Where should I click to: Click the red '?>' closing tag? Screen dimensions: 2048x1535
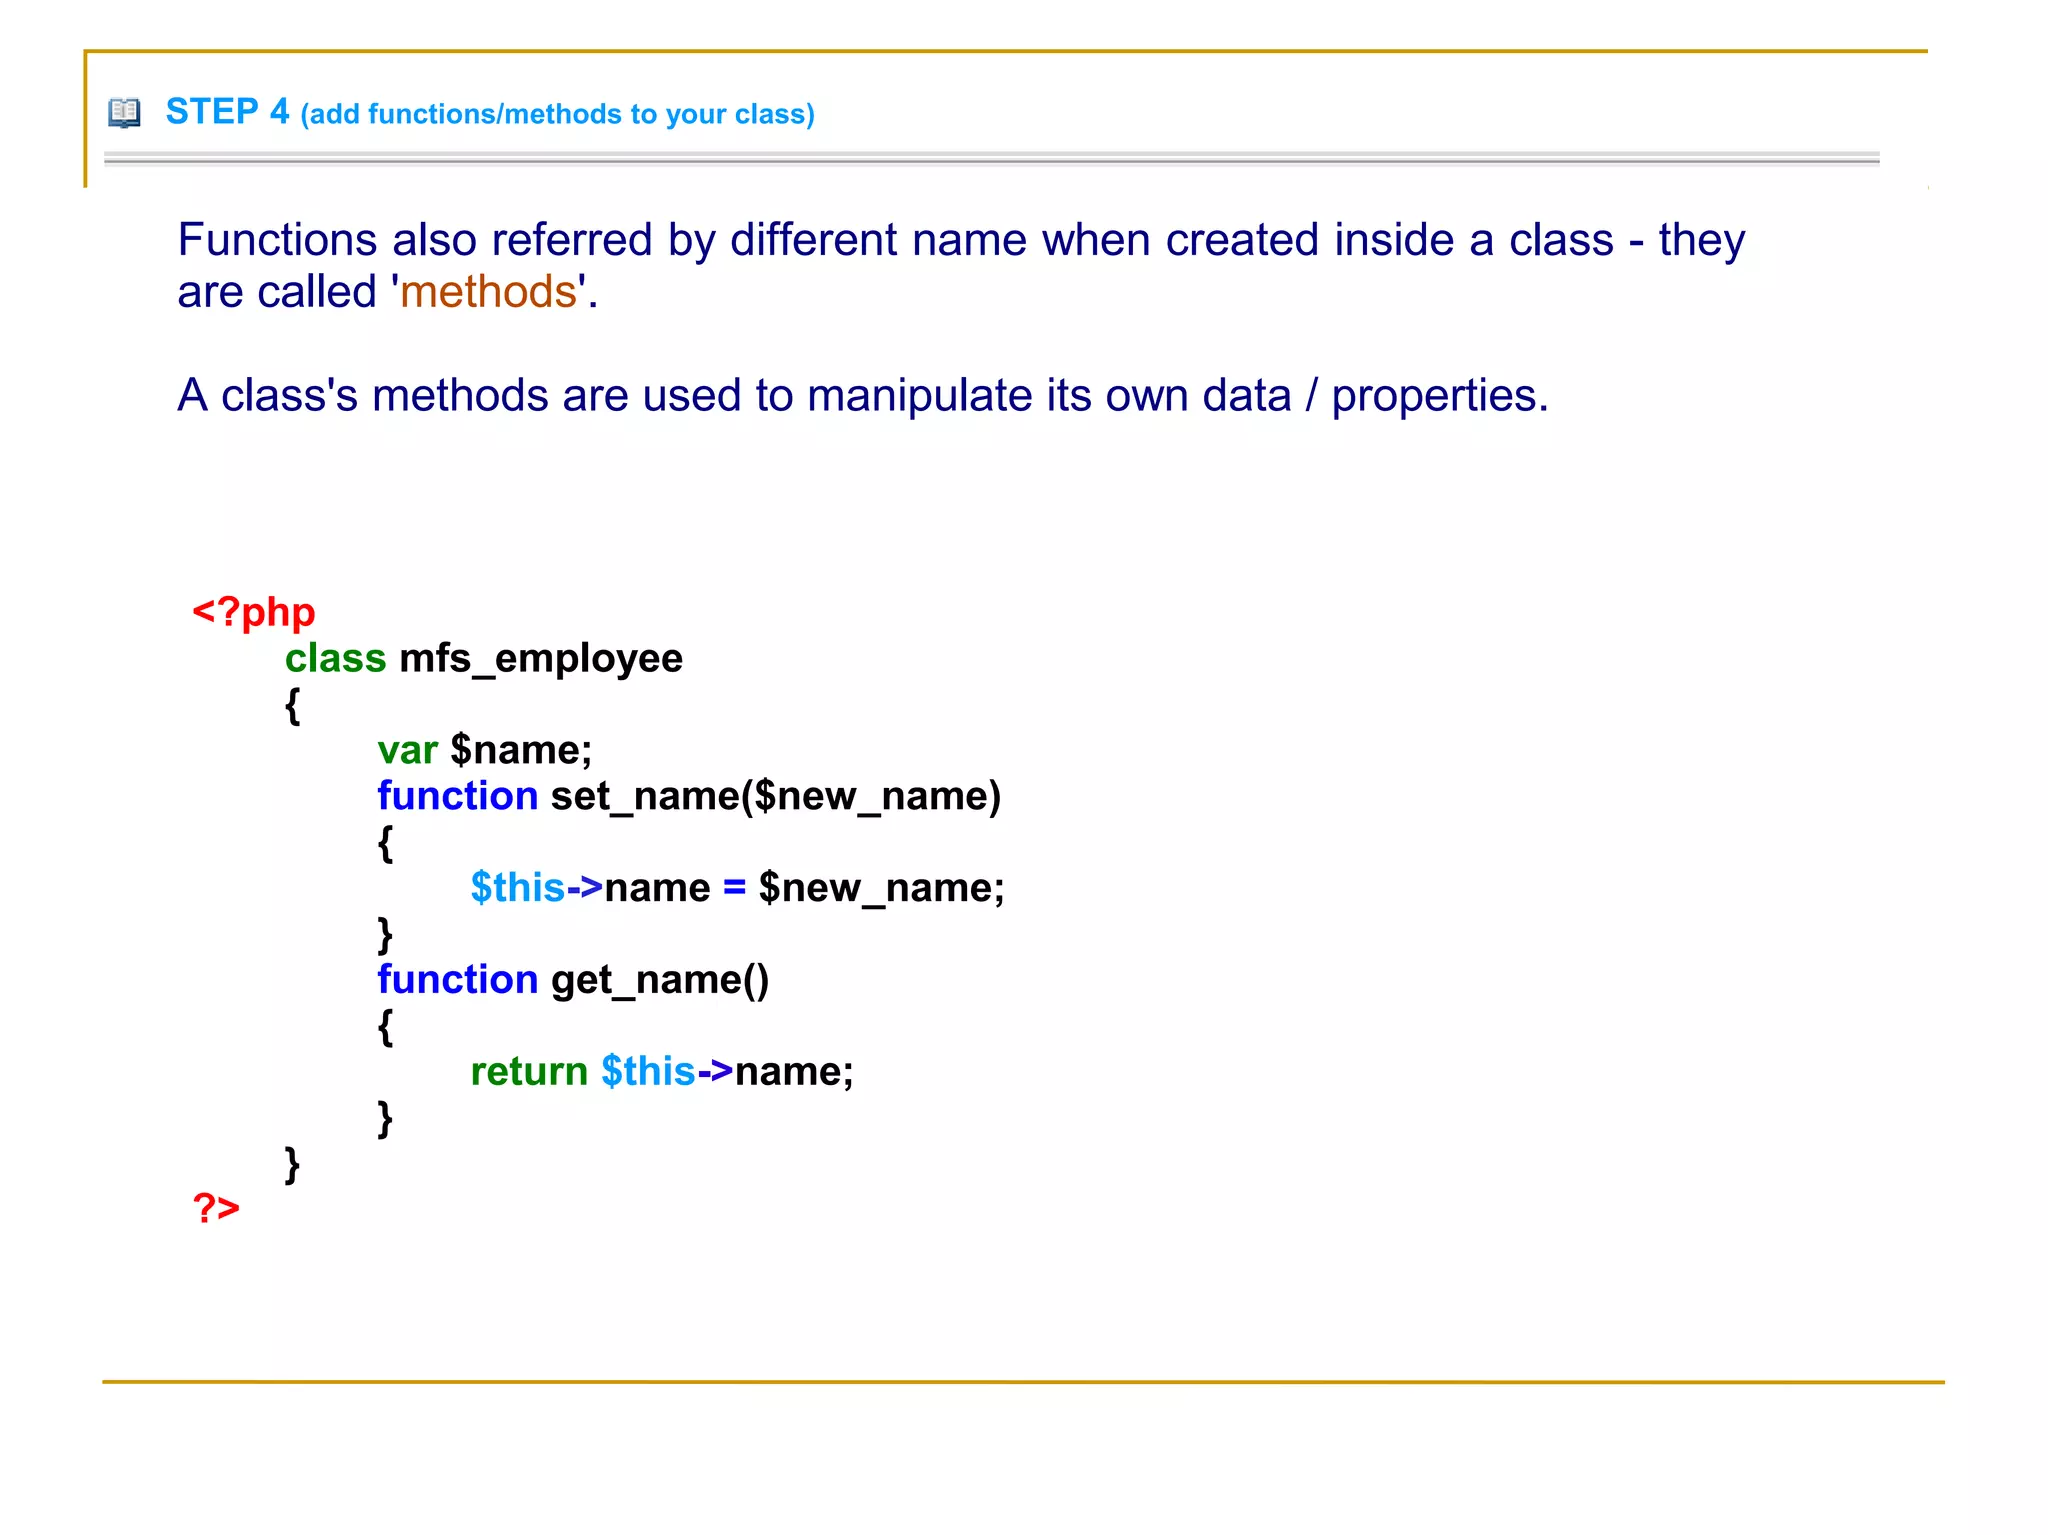[x=216, y=1208]
